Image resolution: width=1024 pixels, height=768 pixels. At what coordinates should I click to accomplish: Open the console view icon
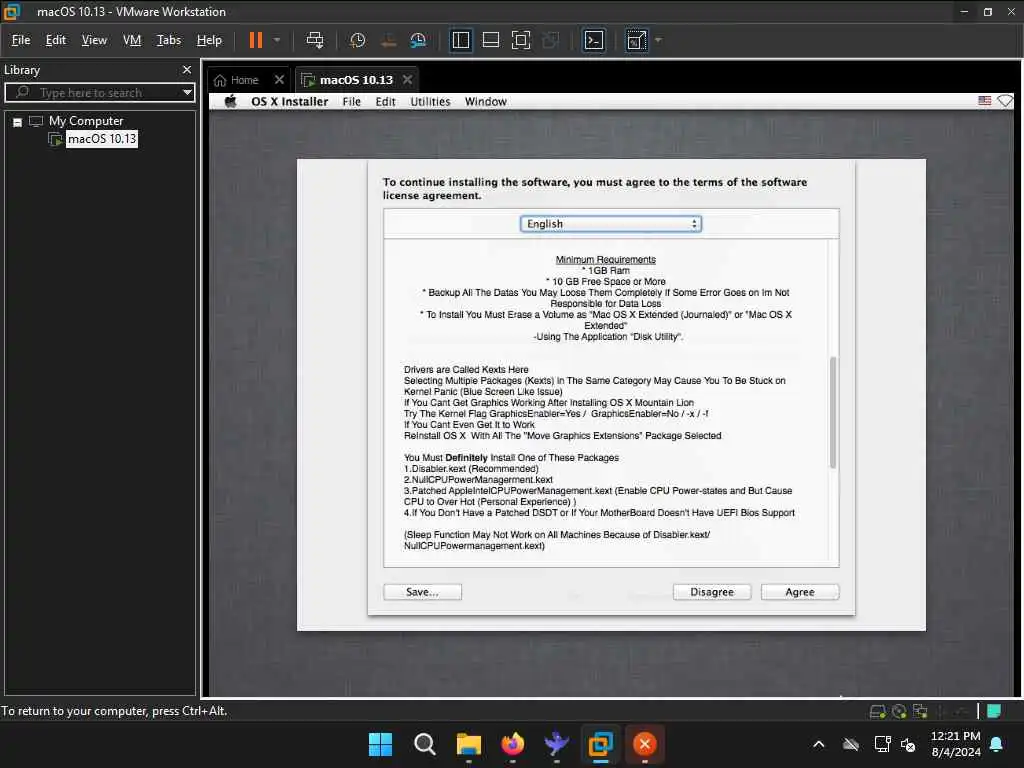click(x=594, y=40)
